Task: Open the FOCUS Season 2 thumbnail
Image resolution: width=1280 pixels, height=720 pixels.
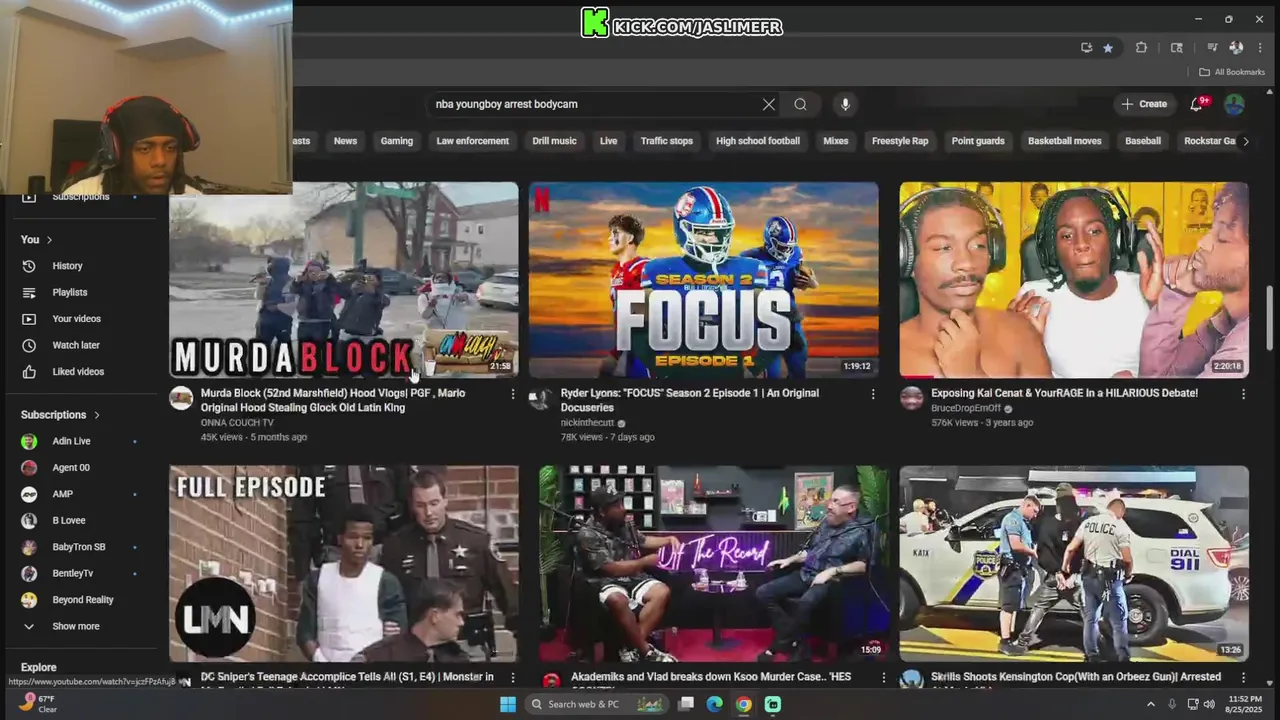Action: pyautogui.click(x=704, y=280)
